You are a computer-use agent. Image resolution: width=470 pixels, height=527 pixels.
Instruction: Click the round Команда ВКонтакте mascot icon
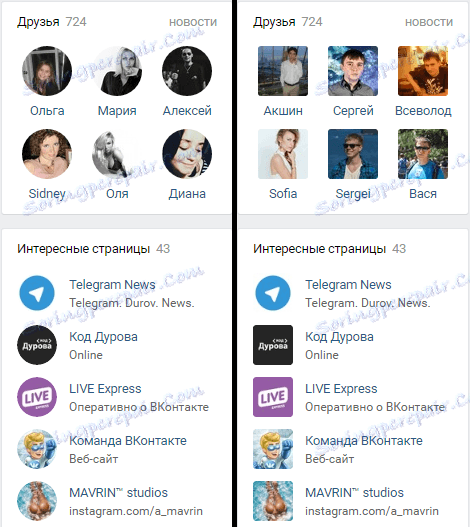point(37,449)
